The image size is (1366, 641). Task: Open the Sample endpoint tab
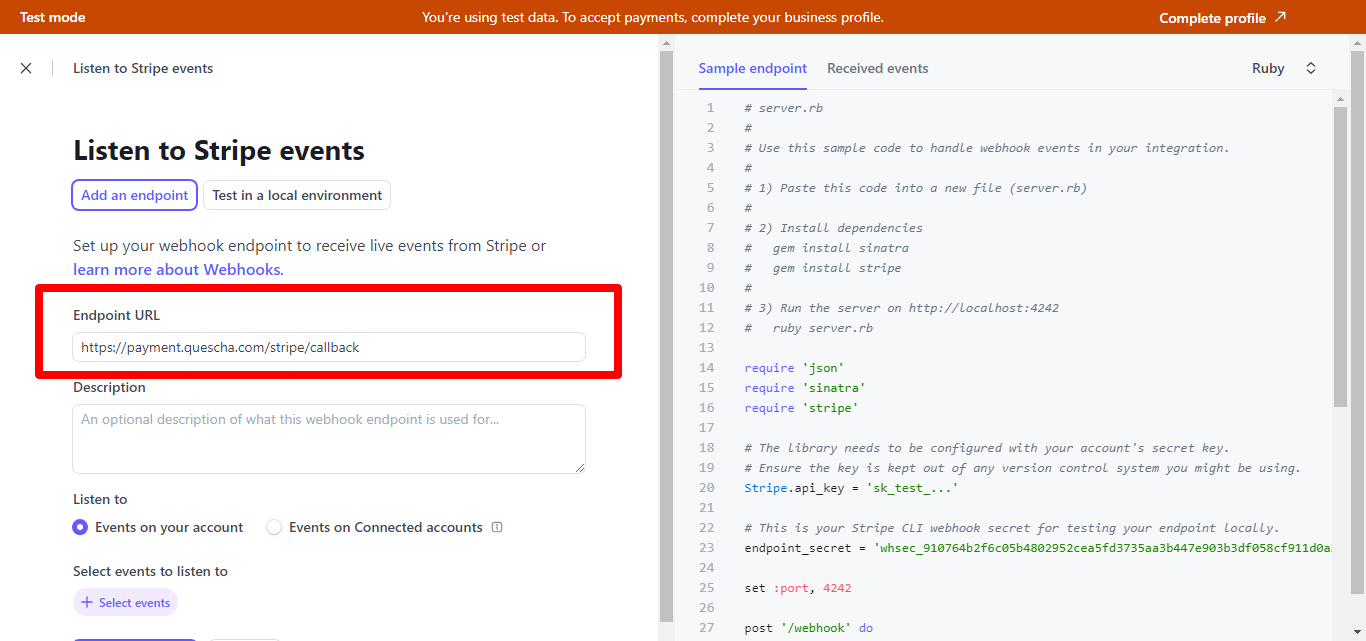click(752, 68)
